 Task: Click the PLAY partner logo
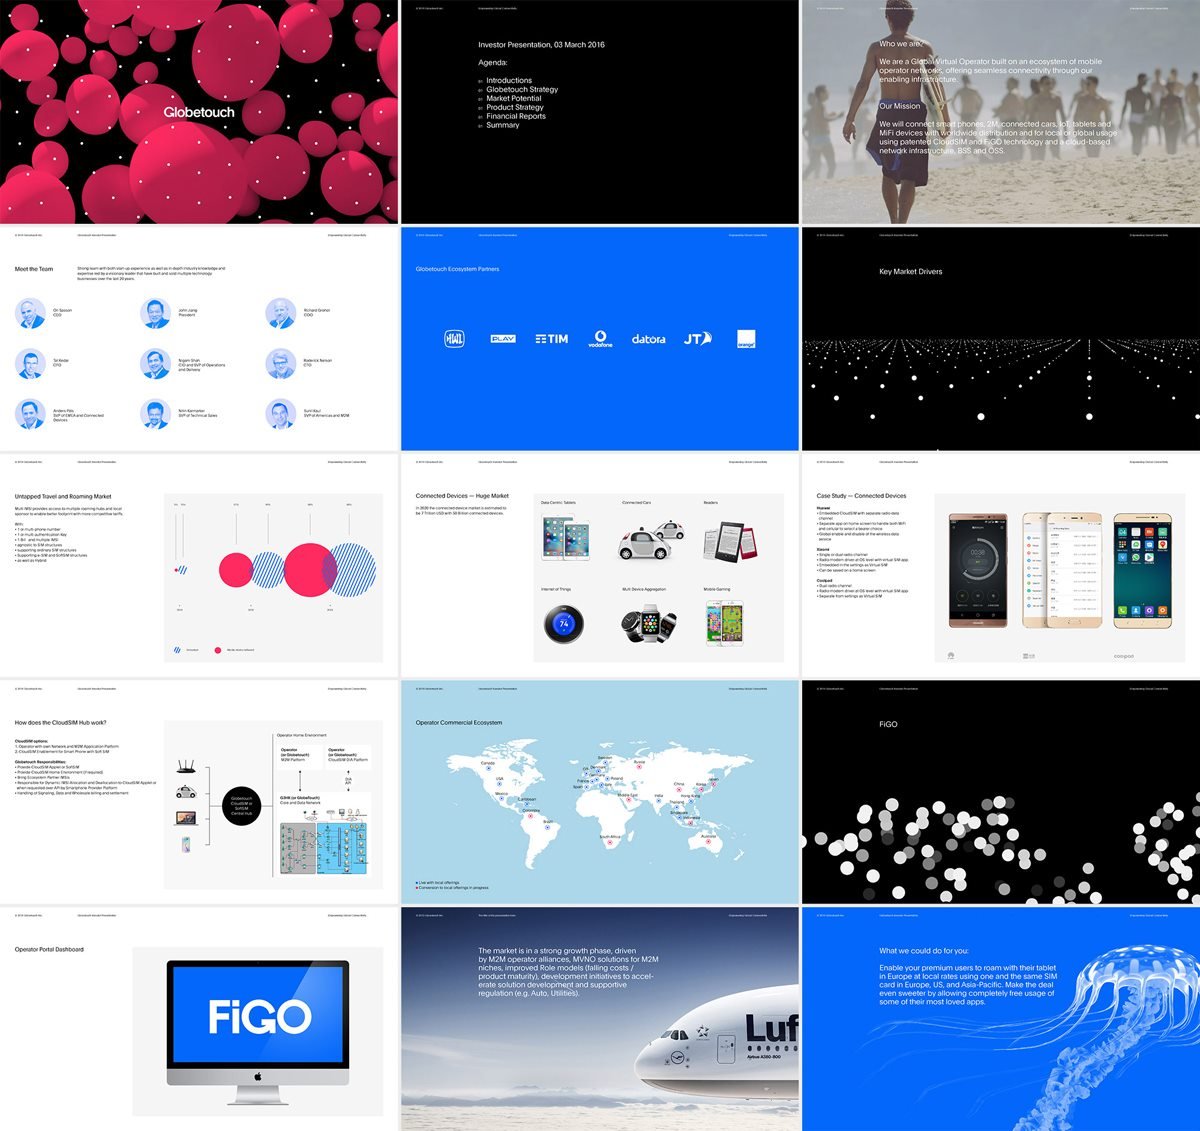pos(502,339)
